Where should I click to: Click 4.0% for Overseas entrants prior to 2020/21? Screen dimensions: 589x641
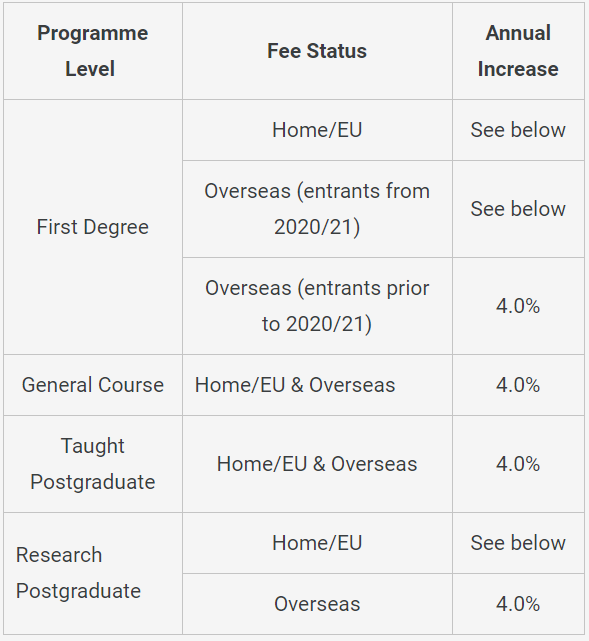click(x=518, y=306)
